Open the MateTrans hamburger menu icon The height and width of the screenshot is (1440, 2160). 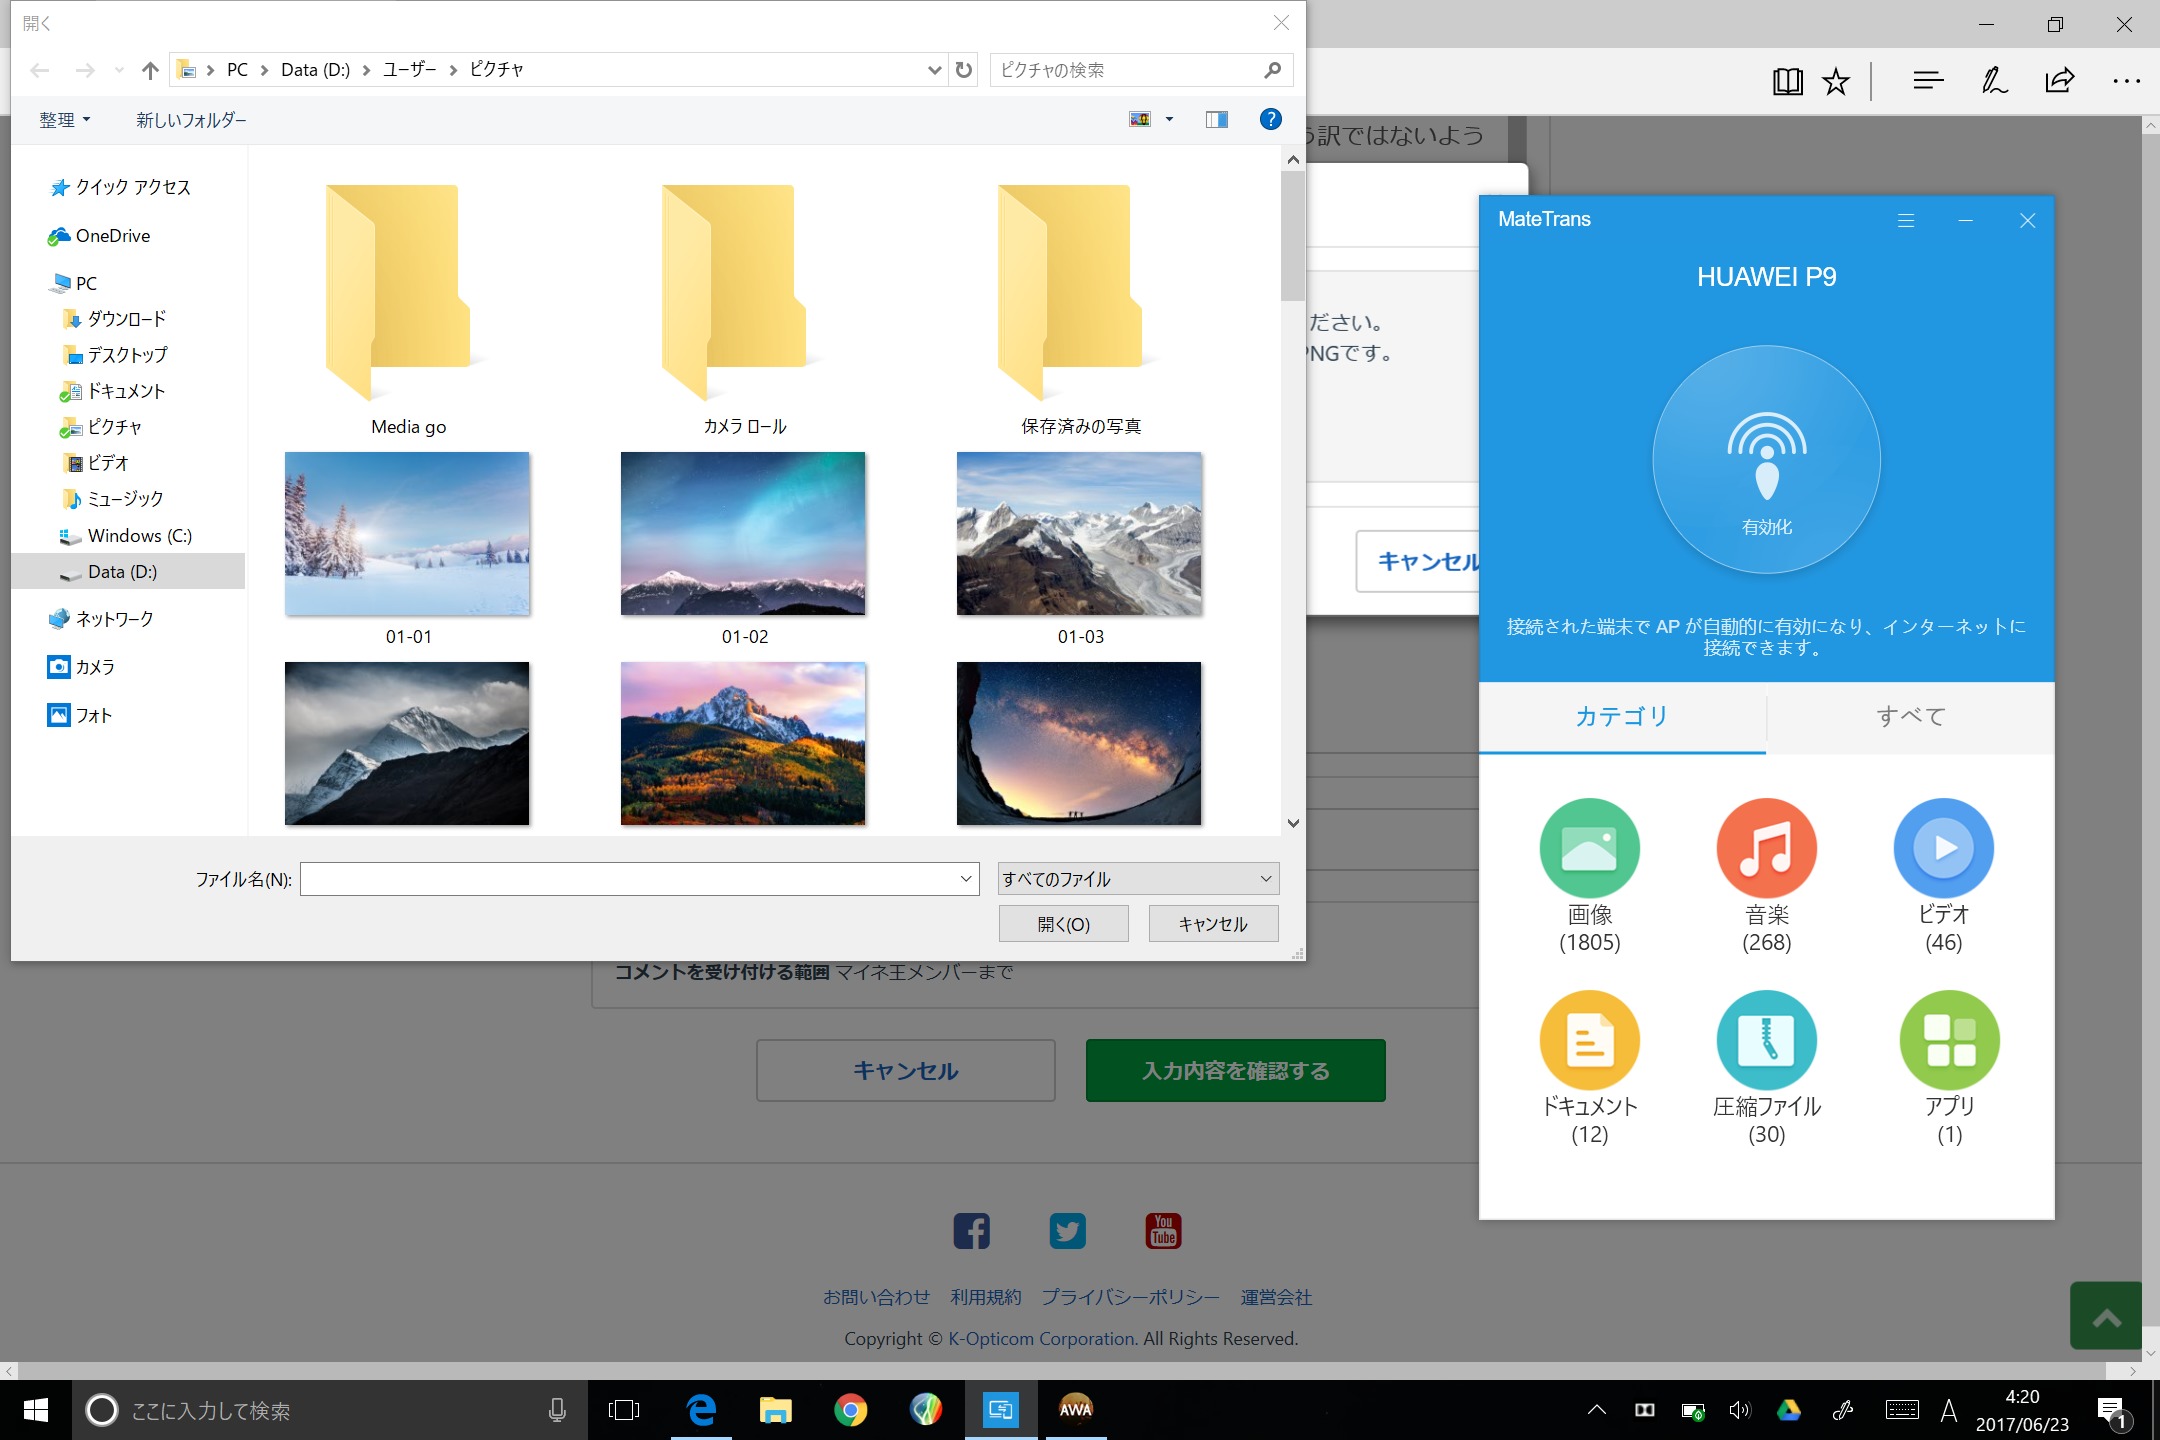click(x=1906, y=221)
